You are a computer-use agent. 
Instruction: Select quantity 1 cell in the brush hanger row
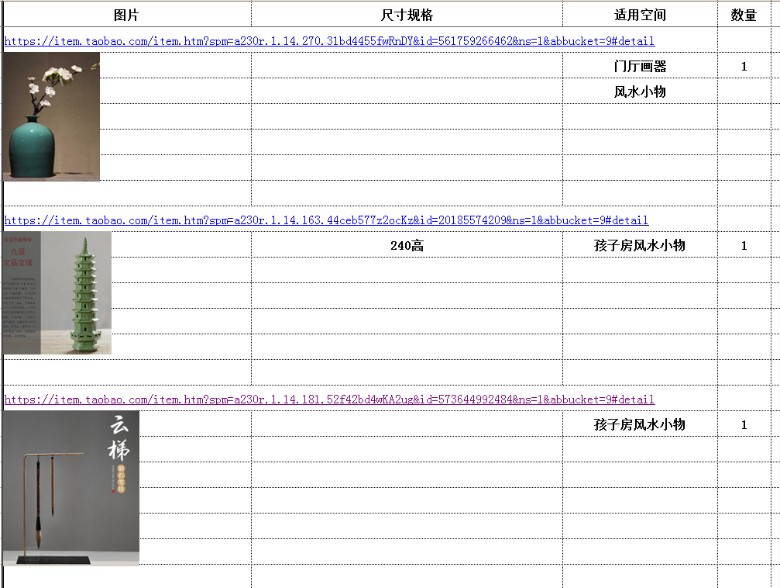pyautogui.click(x=743, y=425)
